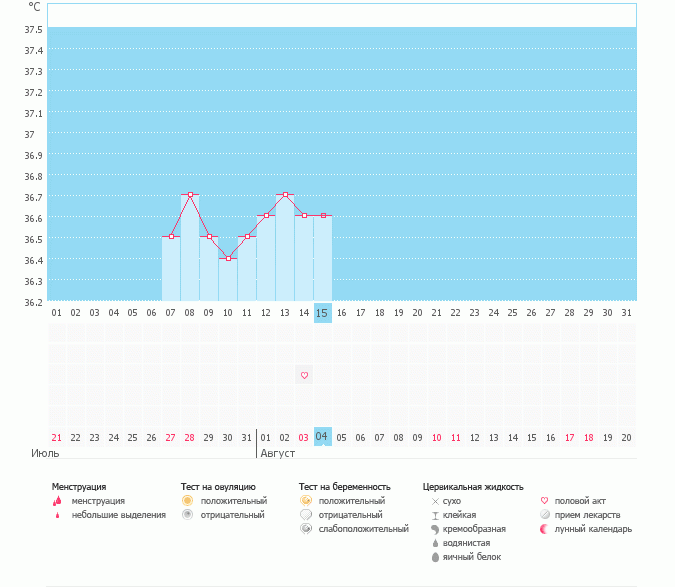The height and width of the screenshot is (587, 675).
Task: Select the creamy cervical fluid icon
Action: point(434,528)
